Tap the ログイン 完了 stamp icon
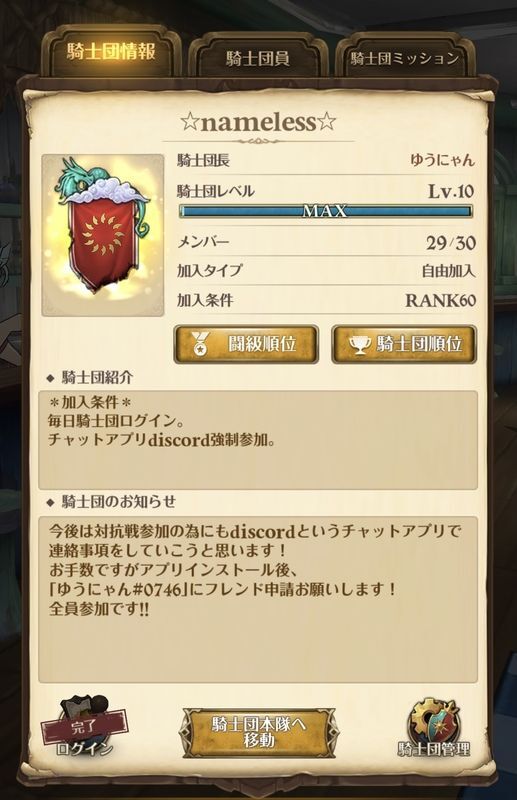517x800 pixels. (x=85, y=726)
